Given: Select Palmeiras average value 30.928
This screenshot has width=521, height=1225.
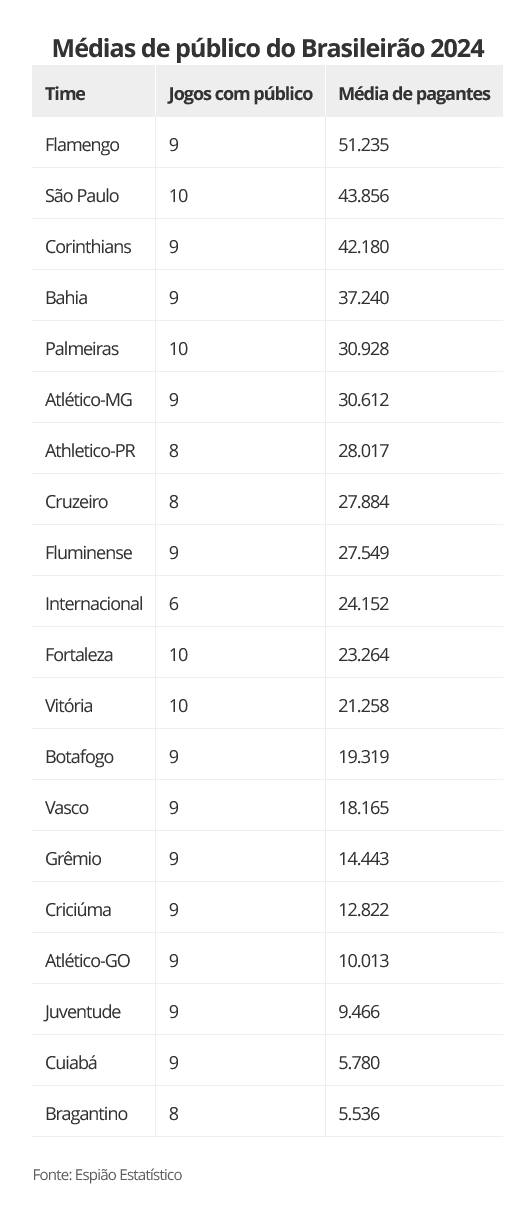Looking at the screenshot, I should pos(364,349).
